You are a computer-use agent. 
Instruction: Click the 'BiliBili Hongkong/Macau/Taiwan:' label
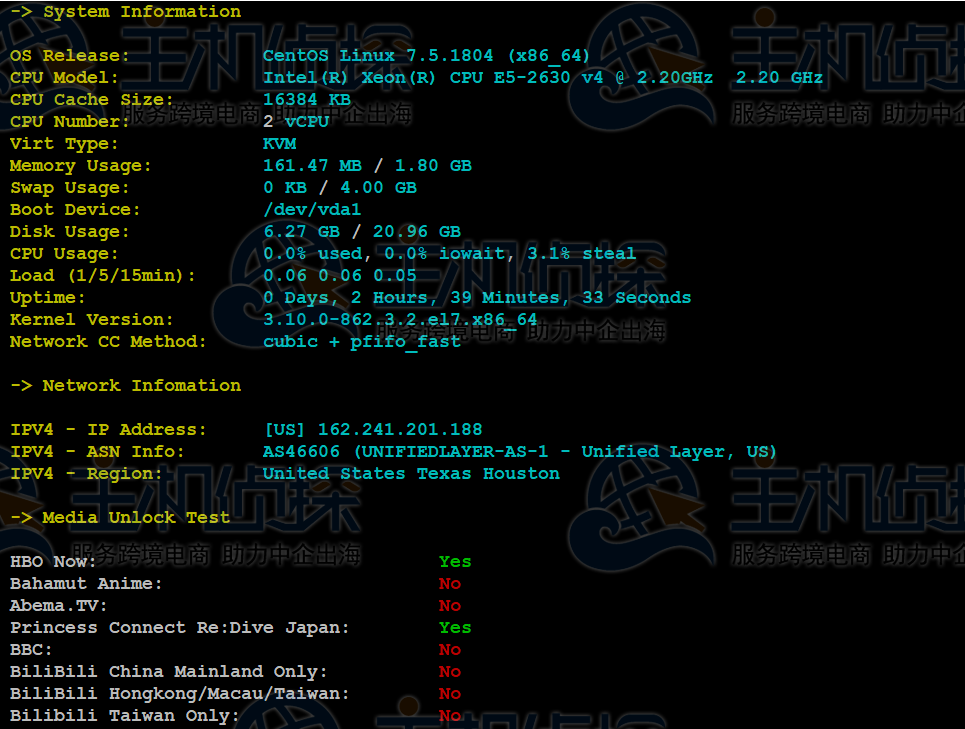pos(180,694)
